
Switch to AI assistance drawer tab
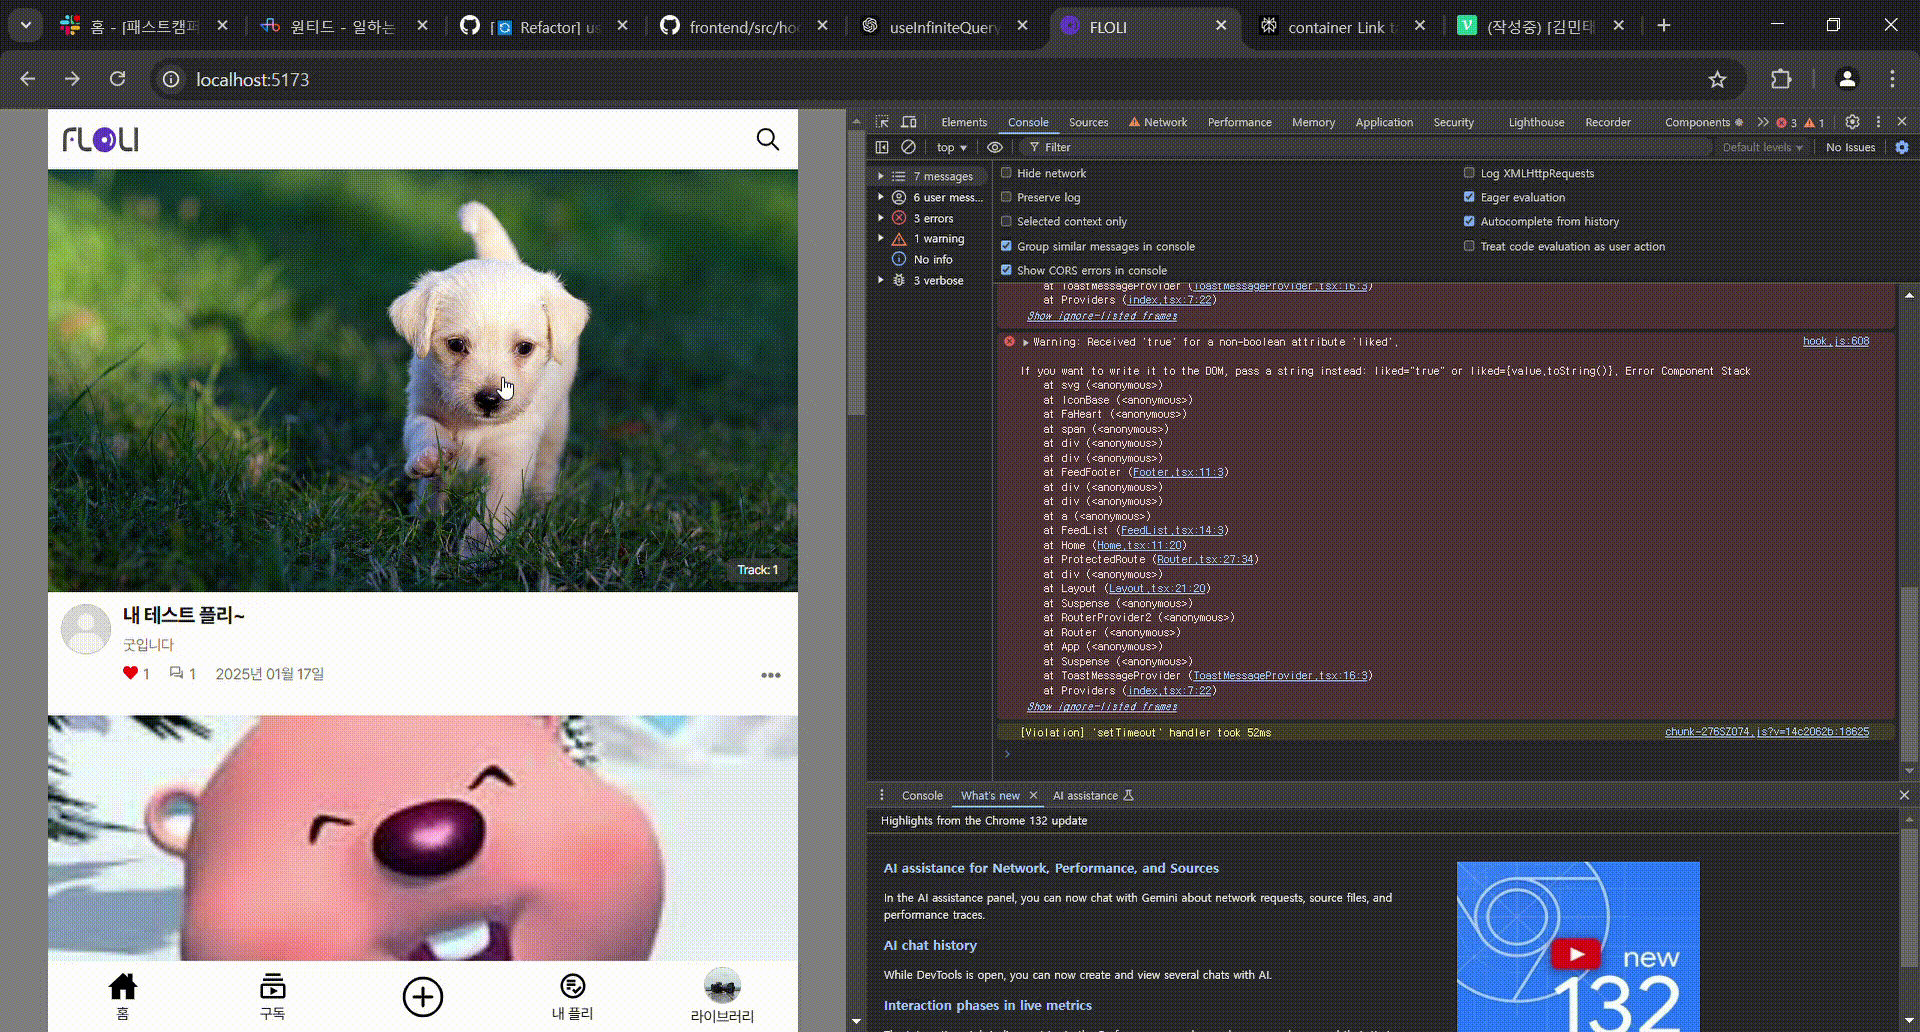click(1093, 795)
